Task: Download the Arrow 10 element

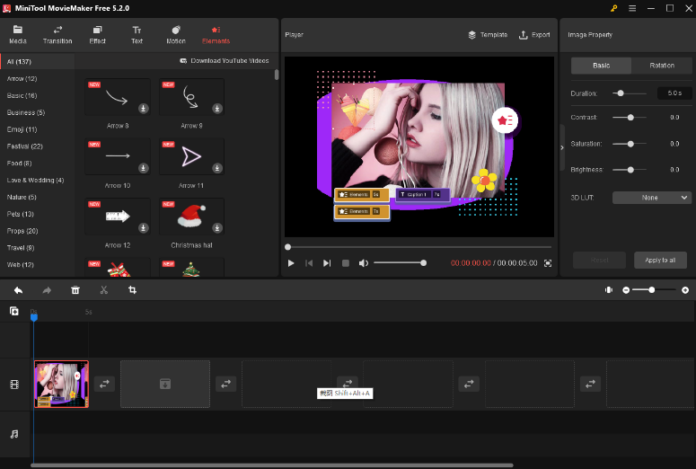Action: pos(143,168)
